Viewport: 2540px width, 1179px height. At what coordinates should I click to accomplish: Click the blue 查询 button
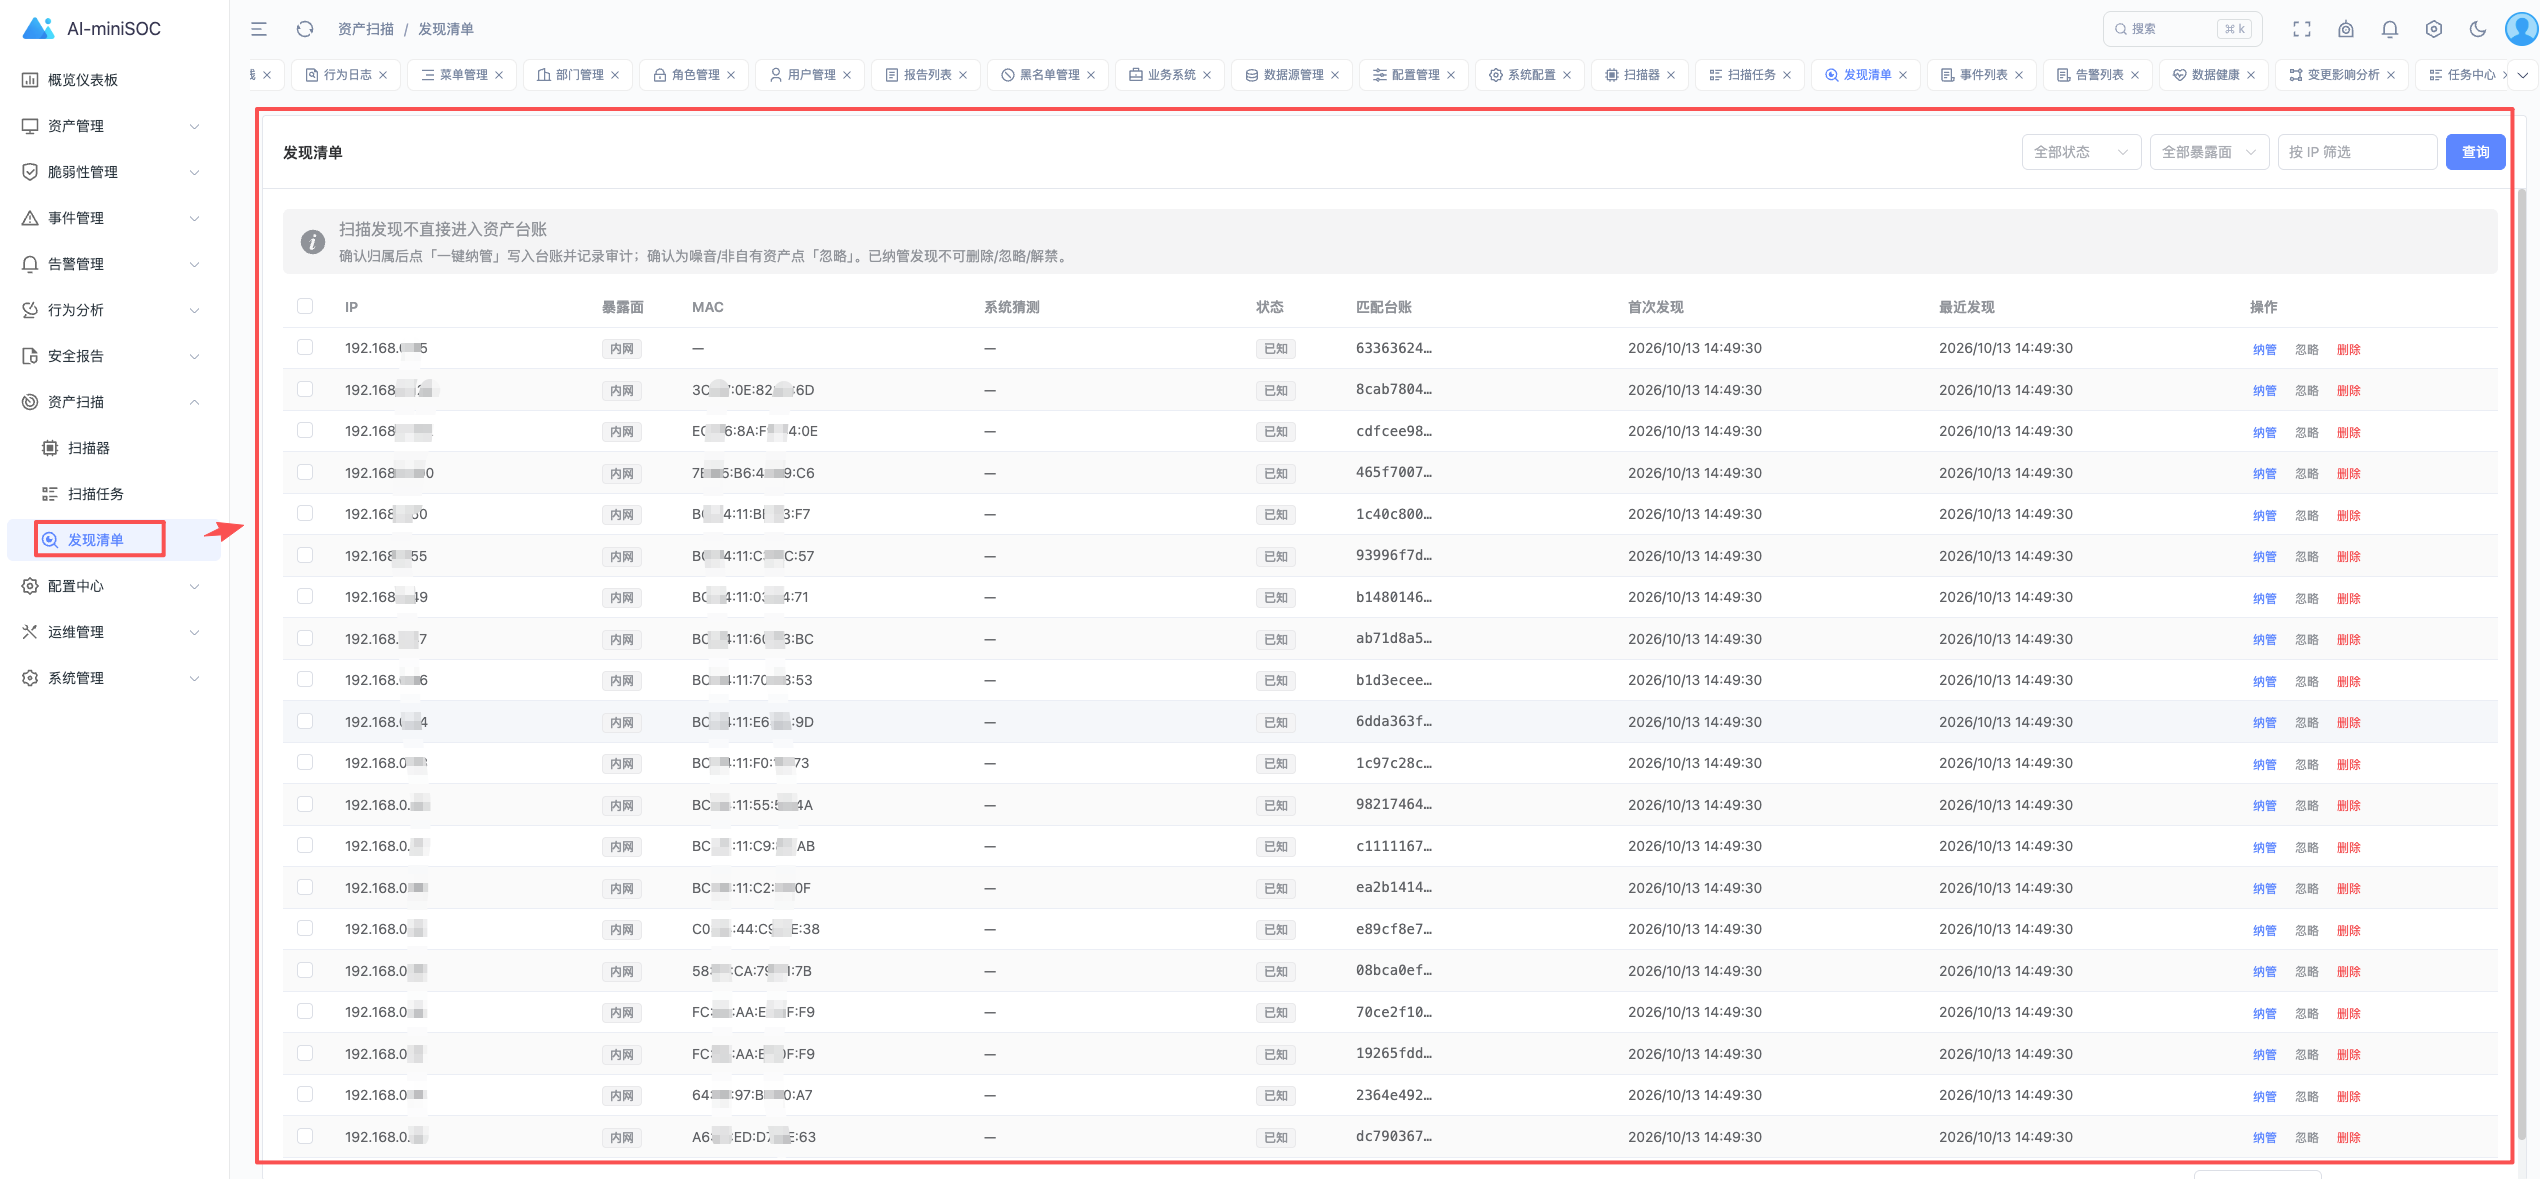point(2475,152)
